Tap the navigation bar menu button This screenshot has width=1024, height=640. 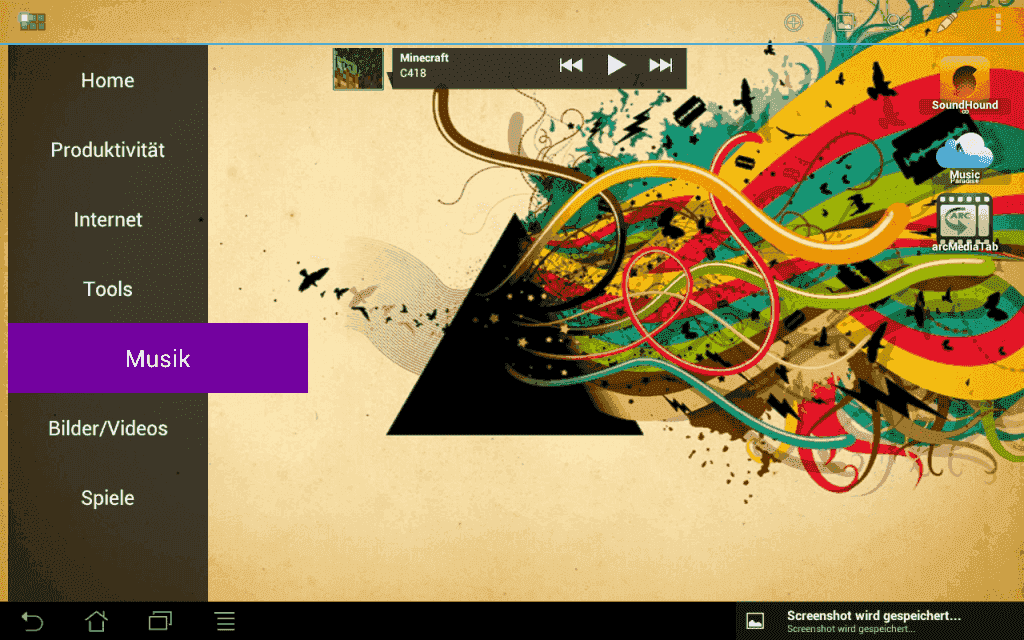click(x=225, y=621)
